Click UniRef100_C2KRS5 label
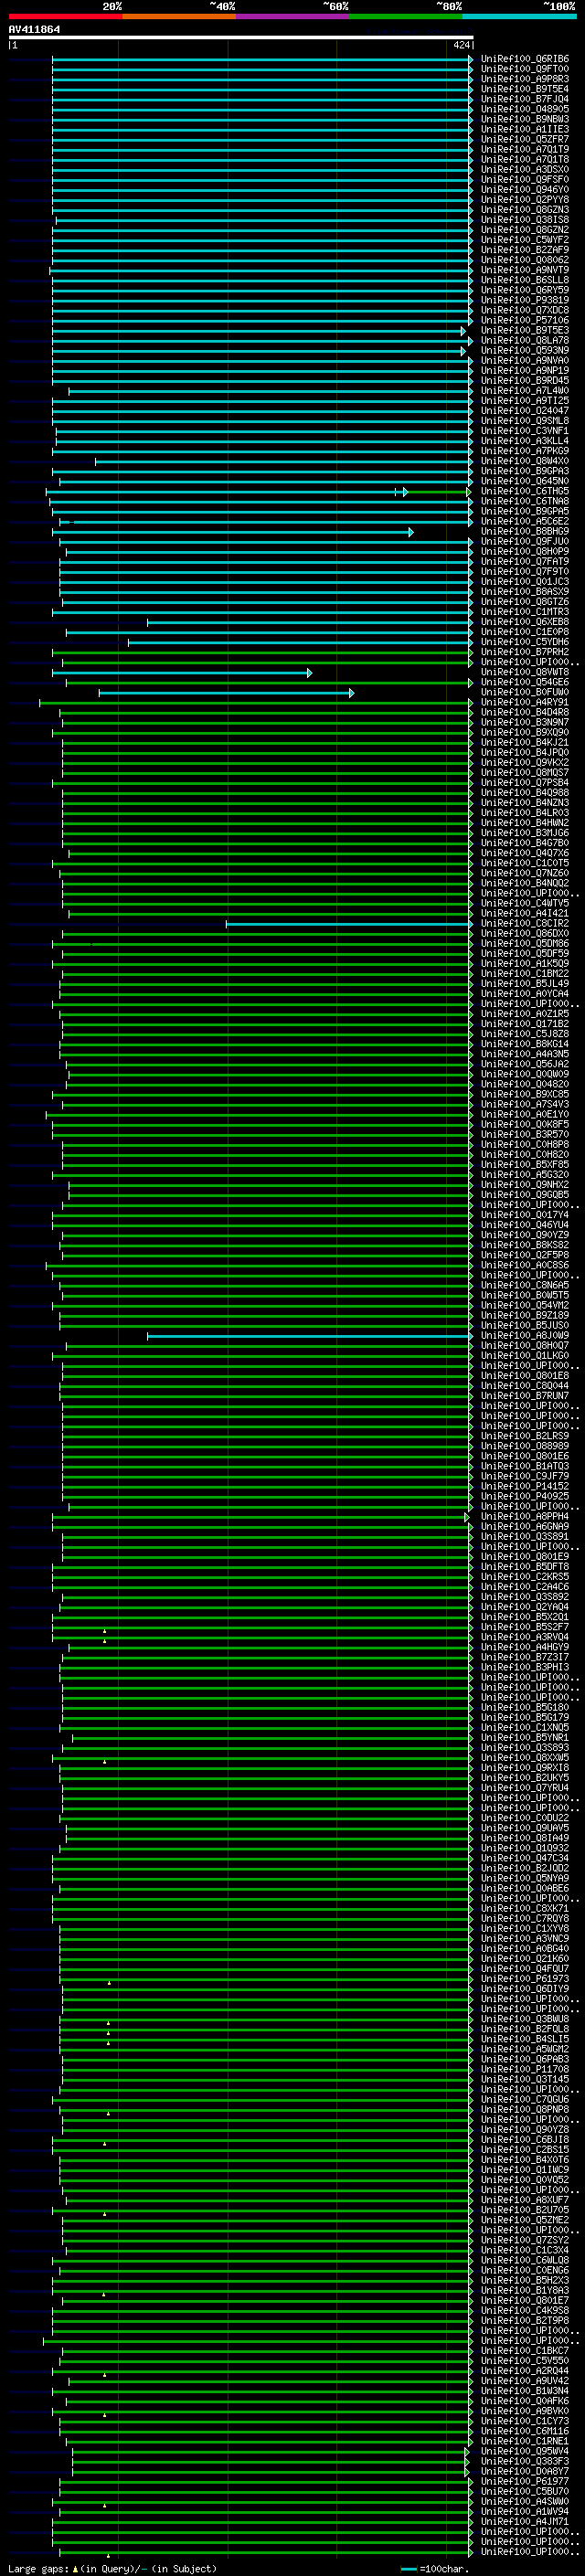585x2576 pixels. [x=525, y=1577]
